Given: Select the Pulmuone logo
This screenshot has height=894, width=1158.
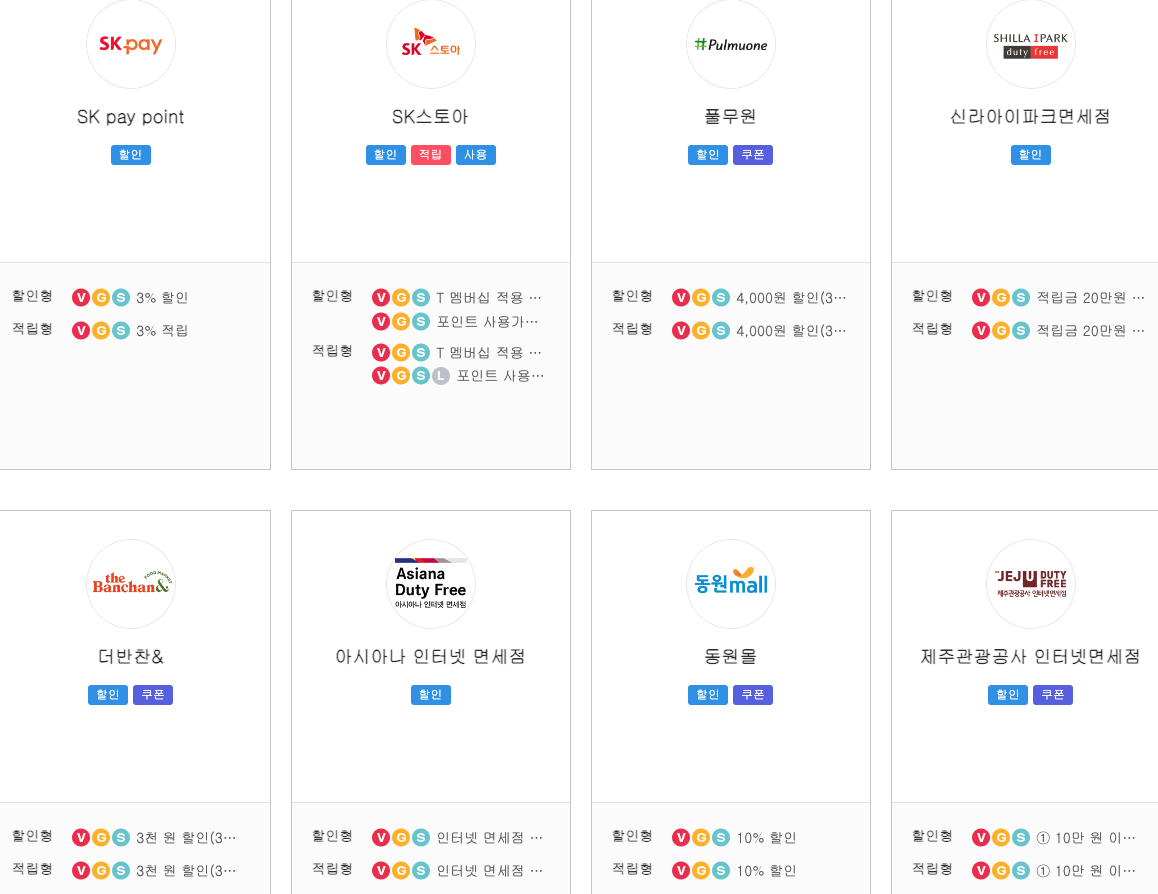Looking at the screenshot, I should click(x=731, y=44).
